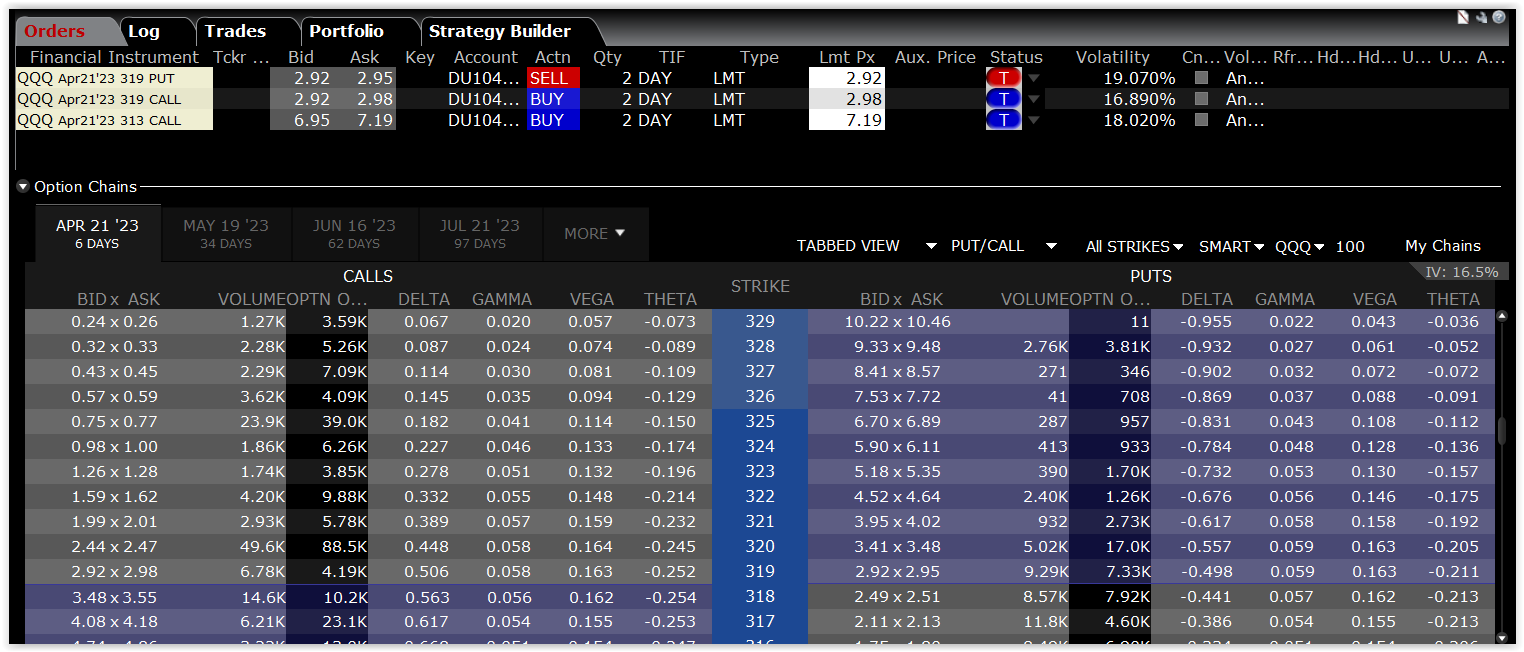Expand status arrow for 319 PUT order

(x=1034, y=79)
